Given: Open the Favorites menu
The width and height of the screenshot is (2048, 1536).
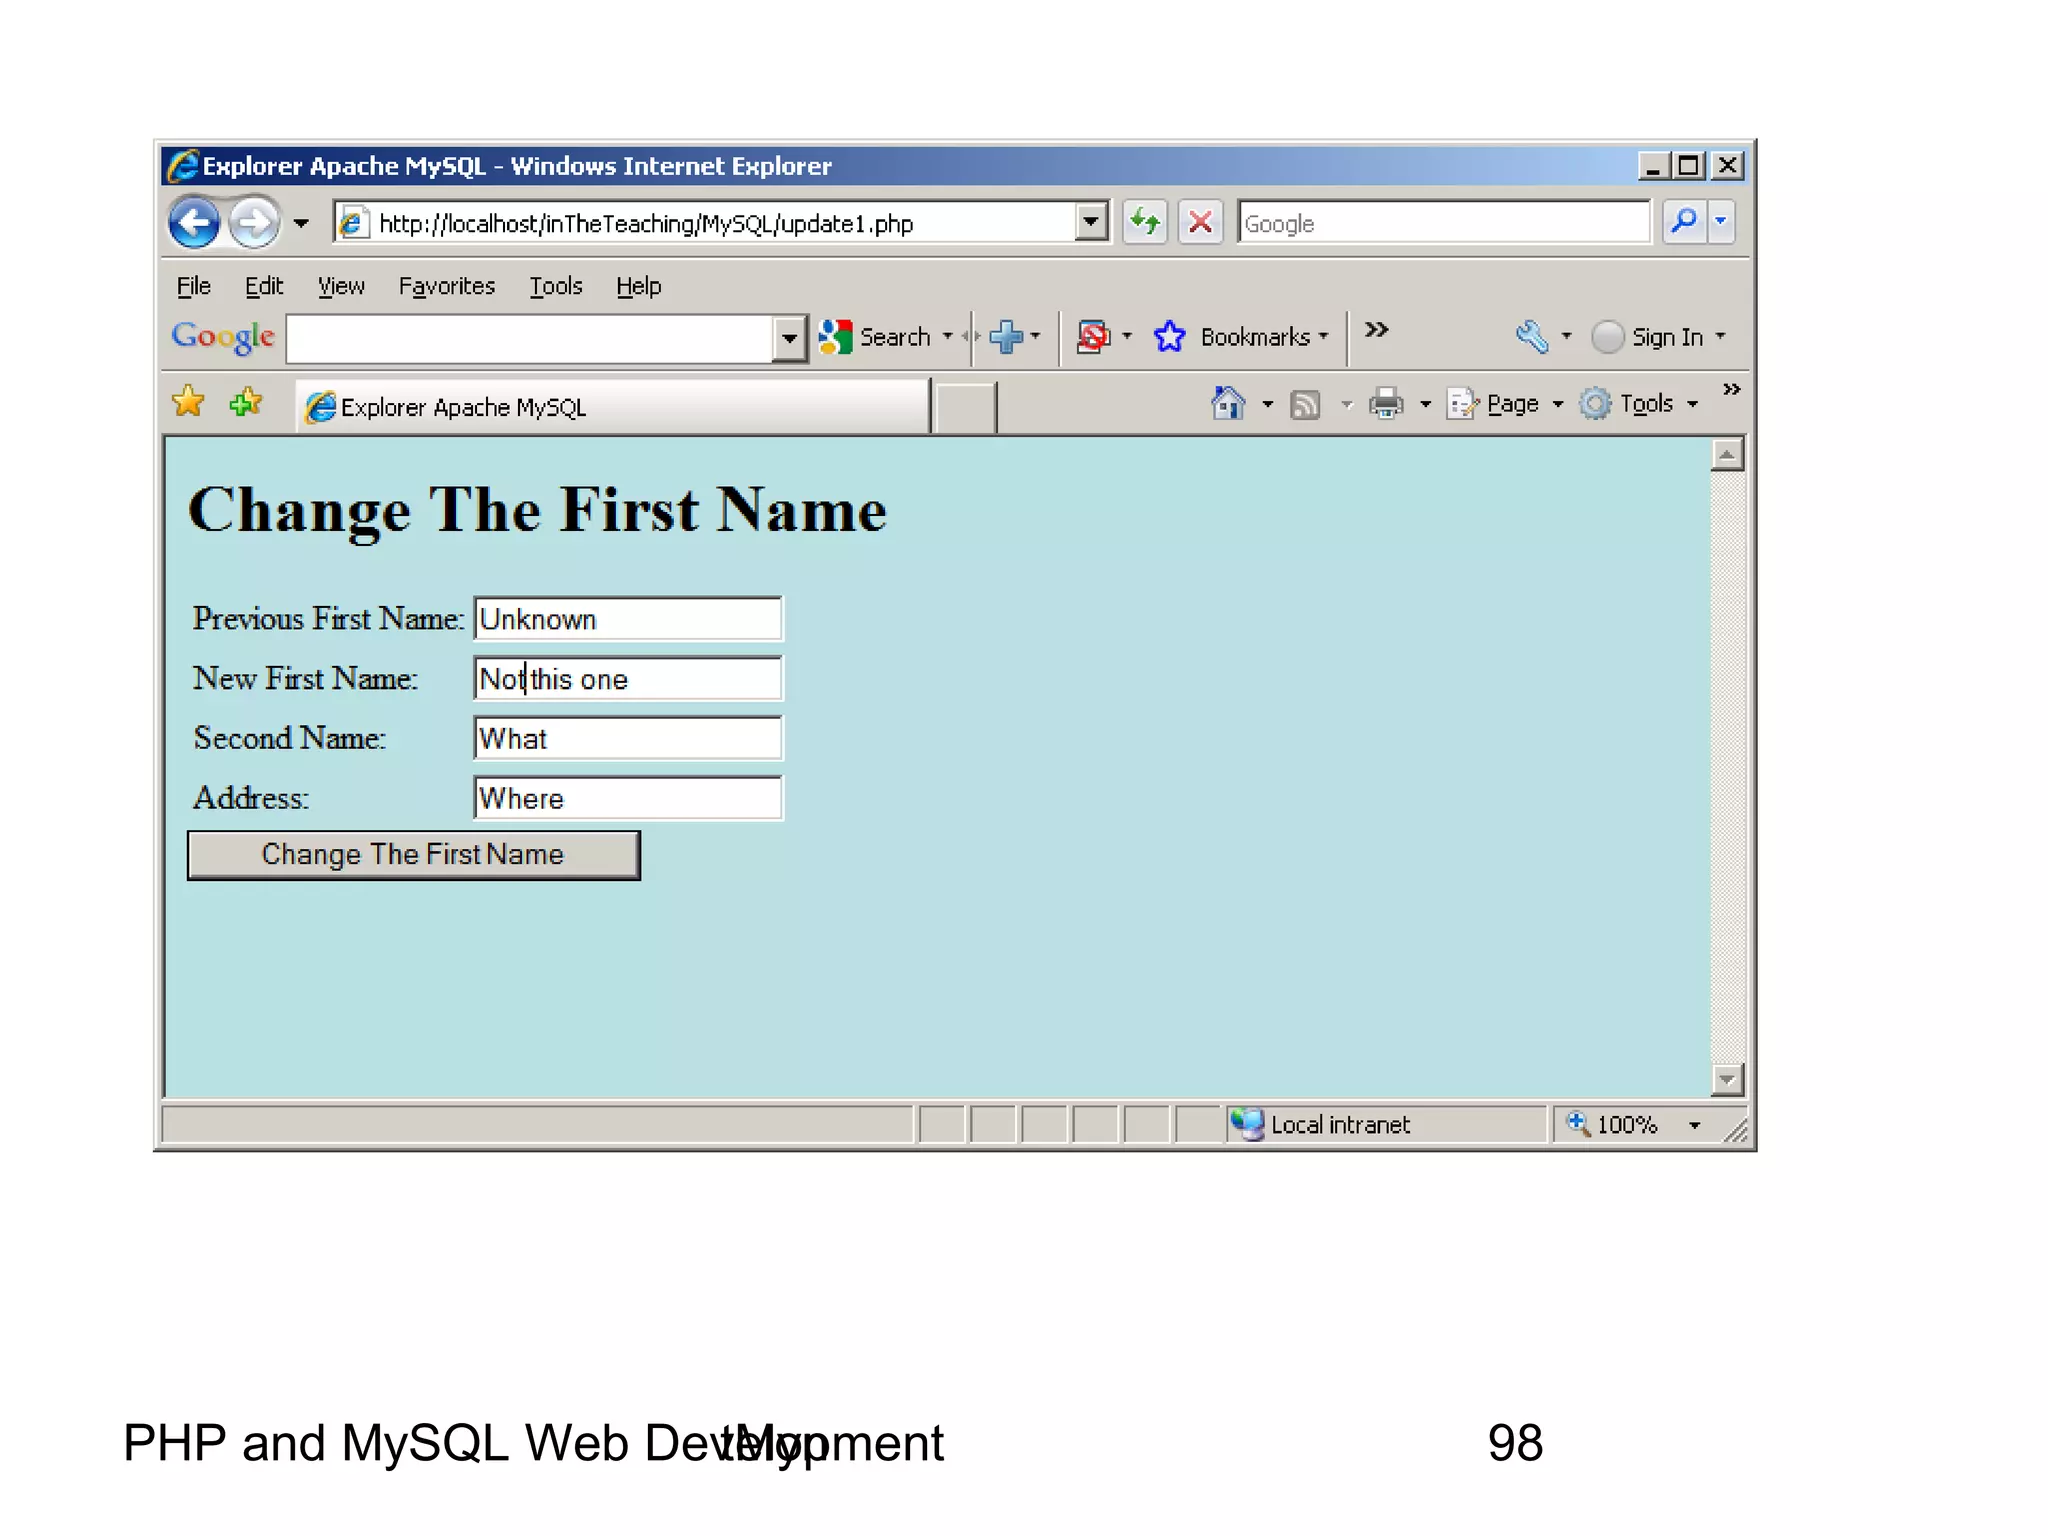Looking at the screenshot, I should click(447, 286).
